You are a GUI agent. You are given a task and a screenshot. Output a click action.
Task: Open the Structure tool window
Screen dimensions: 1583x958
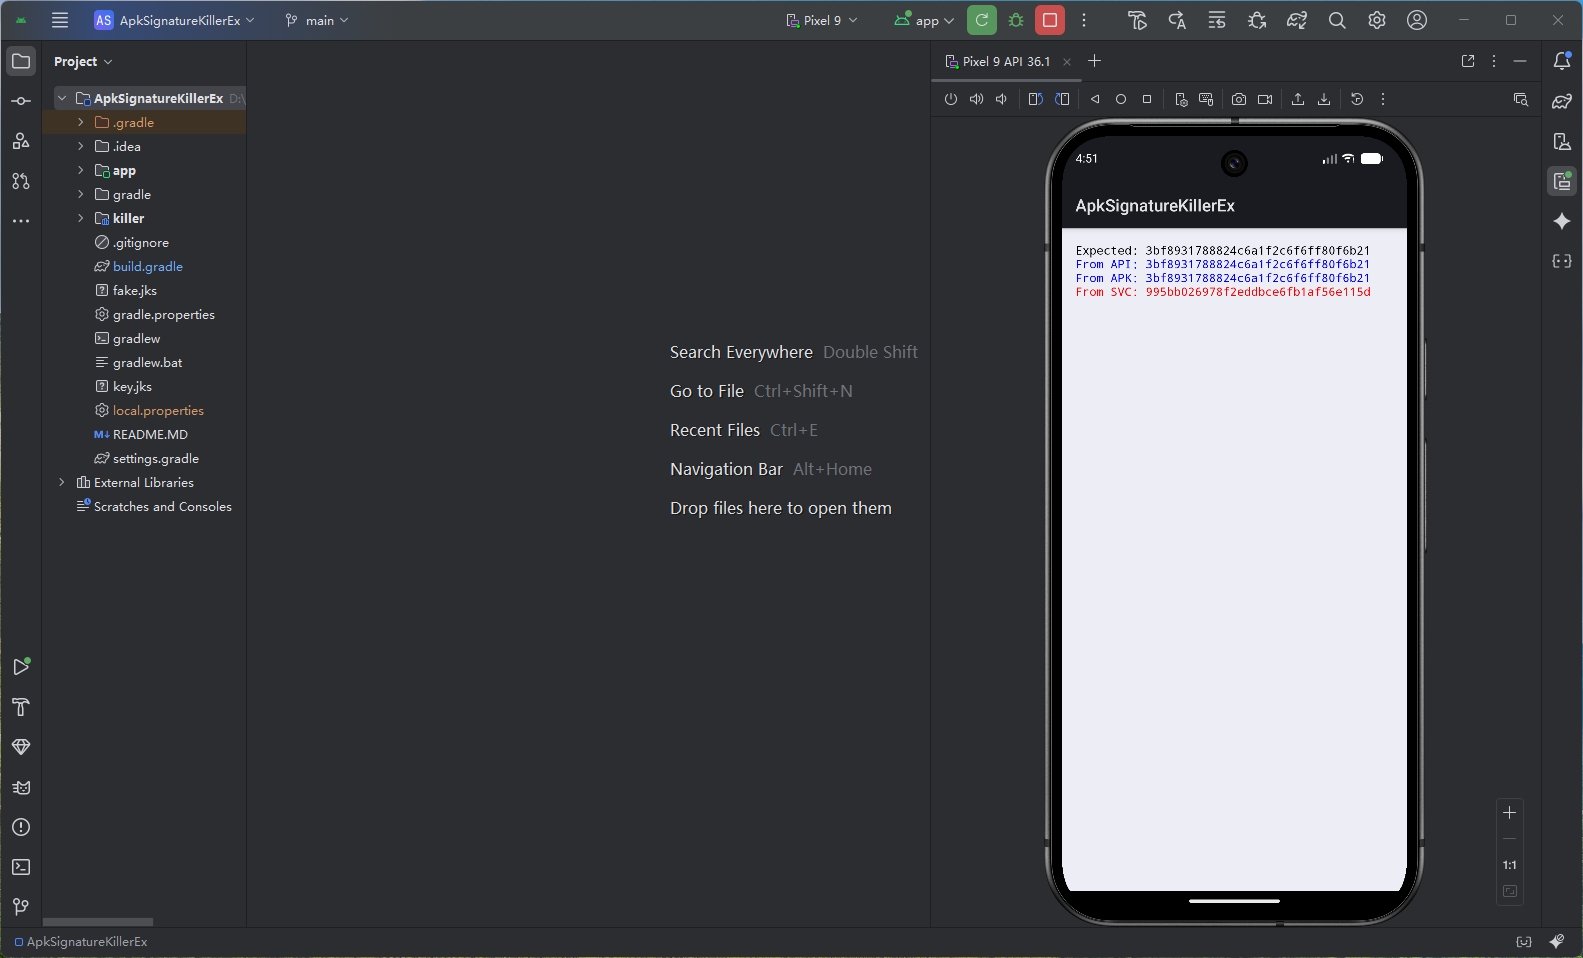point(21,141)
